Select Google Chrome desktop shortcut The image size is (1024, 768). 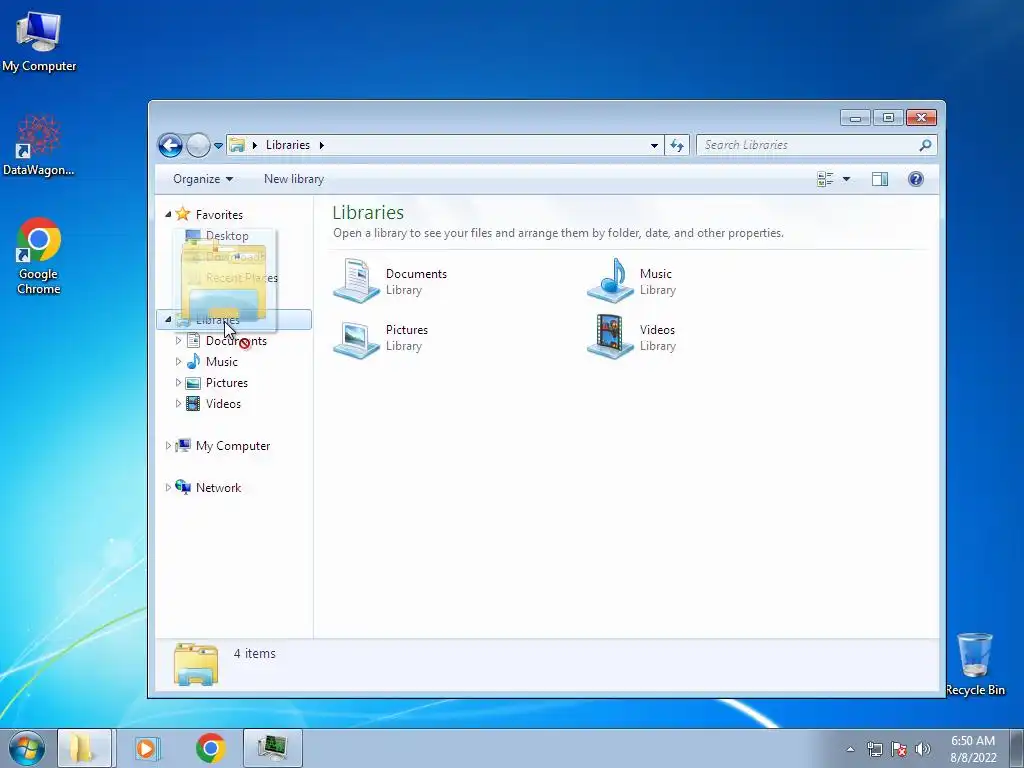pyautogui.click(x=39, y=256)
